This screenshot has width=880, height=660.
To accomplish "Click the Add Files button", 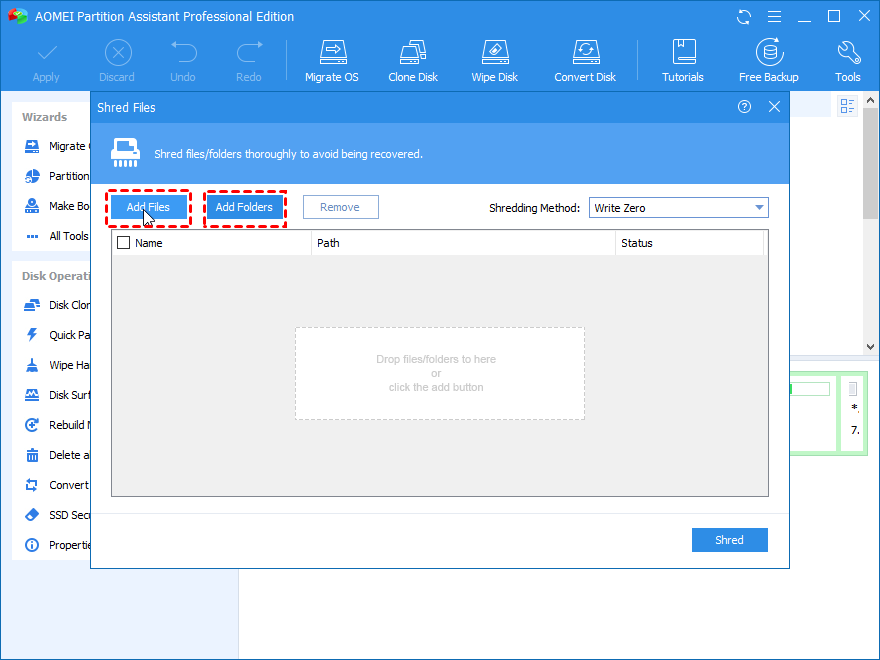I will 149,207.
